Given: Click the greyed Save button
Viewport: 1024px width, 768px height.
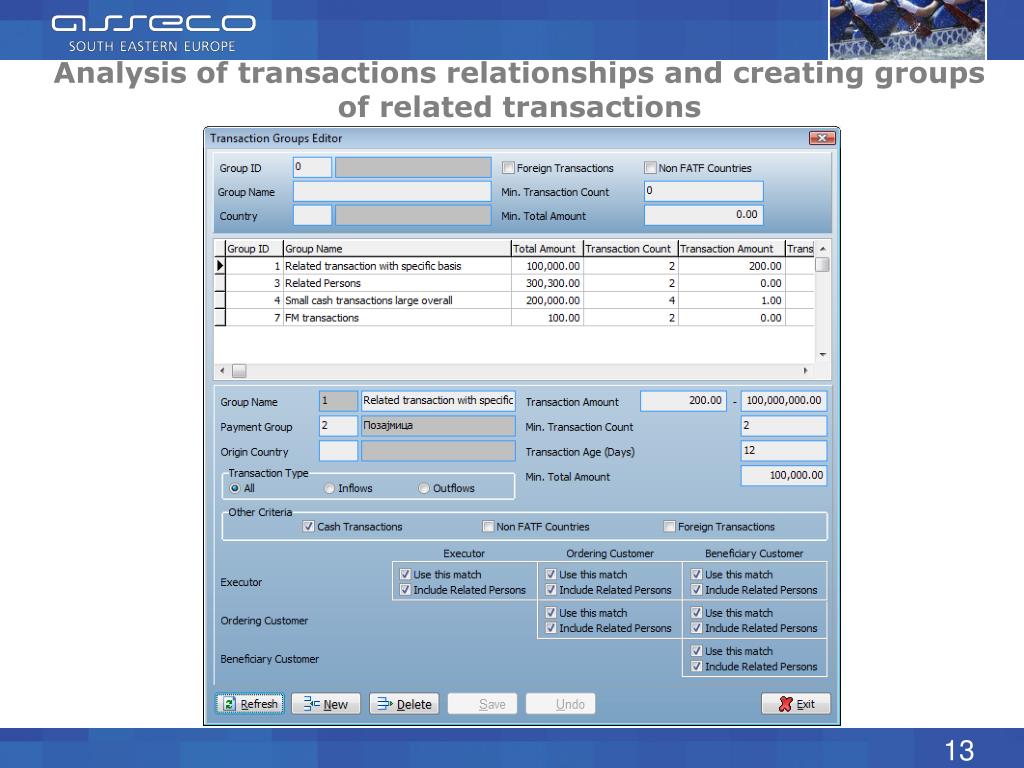Looking at the screenshot, I should pos(483,704).
